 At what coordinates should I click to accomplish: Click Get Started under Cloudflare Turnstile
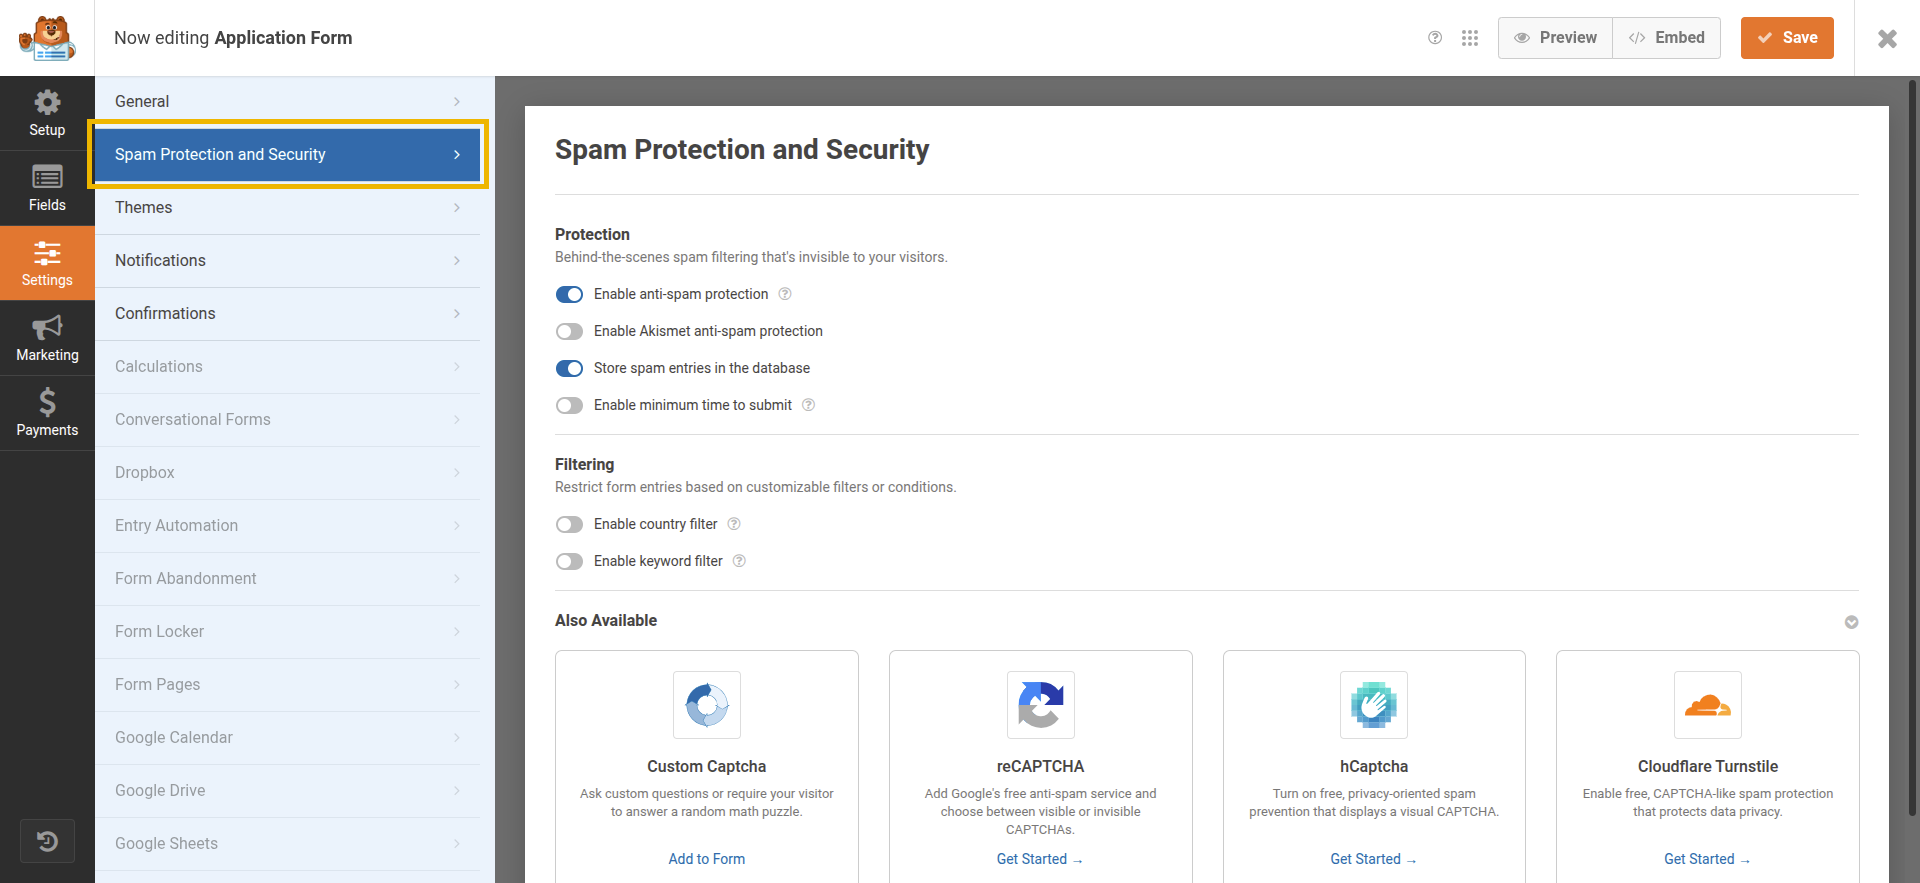click(1708, 859)
